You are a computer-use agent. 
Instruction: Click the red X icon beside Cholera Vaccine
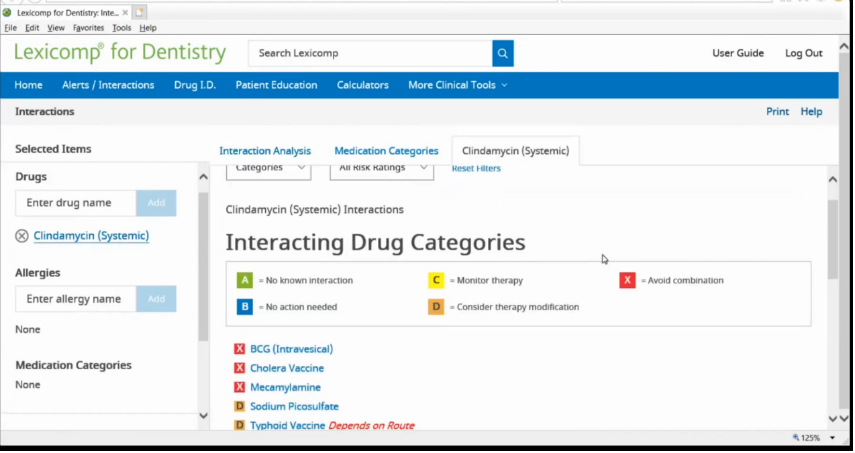[239, 368]
